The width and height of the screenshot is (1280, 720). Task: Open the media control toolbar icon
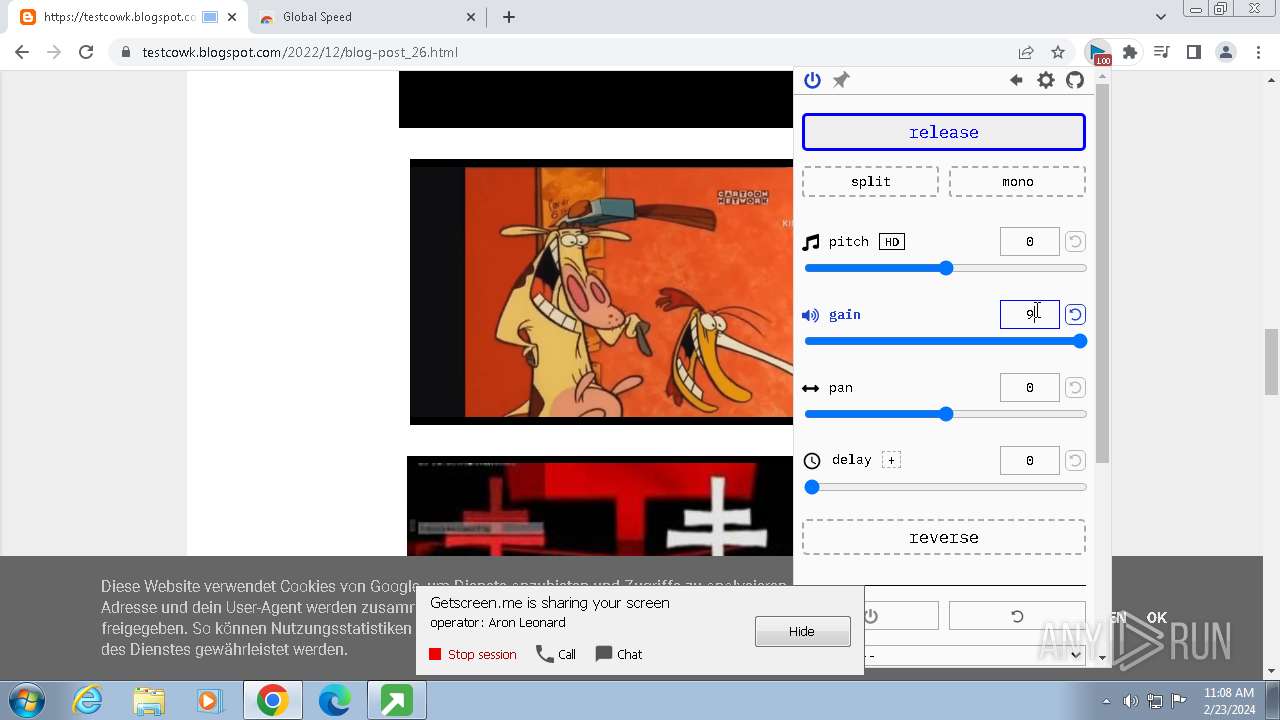tap(1161, 52)
